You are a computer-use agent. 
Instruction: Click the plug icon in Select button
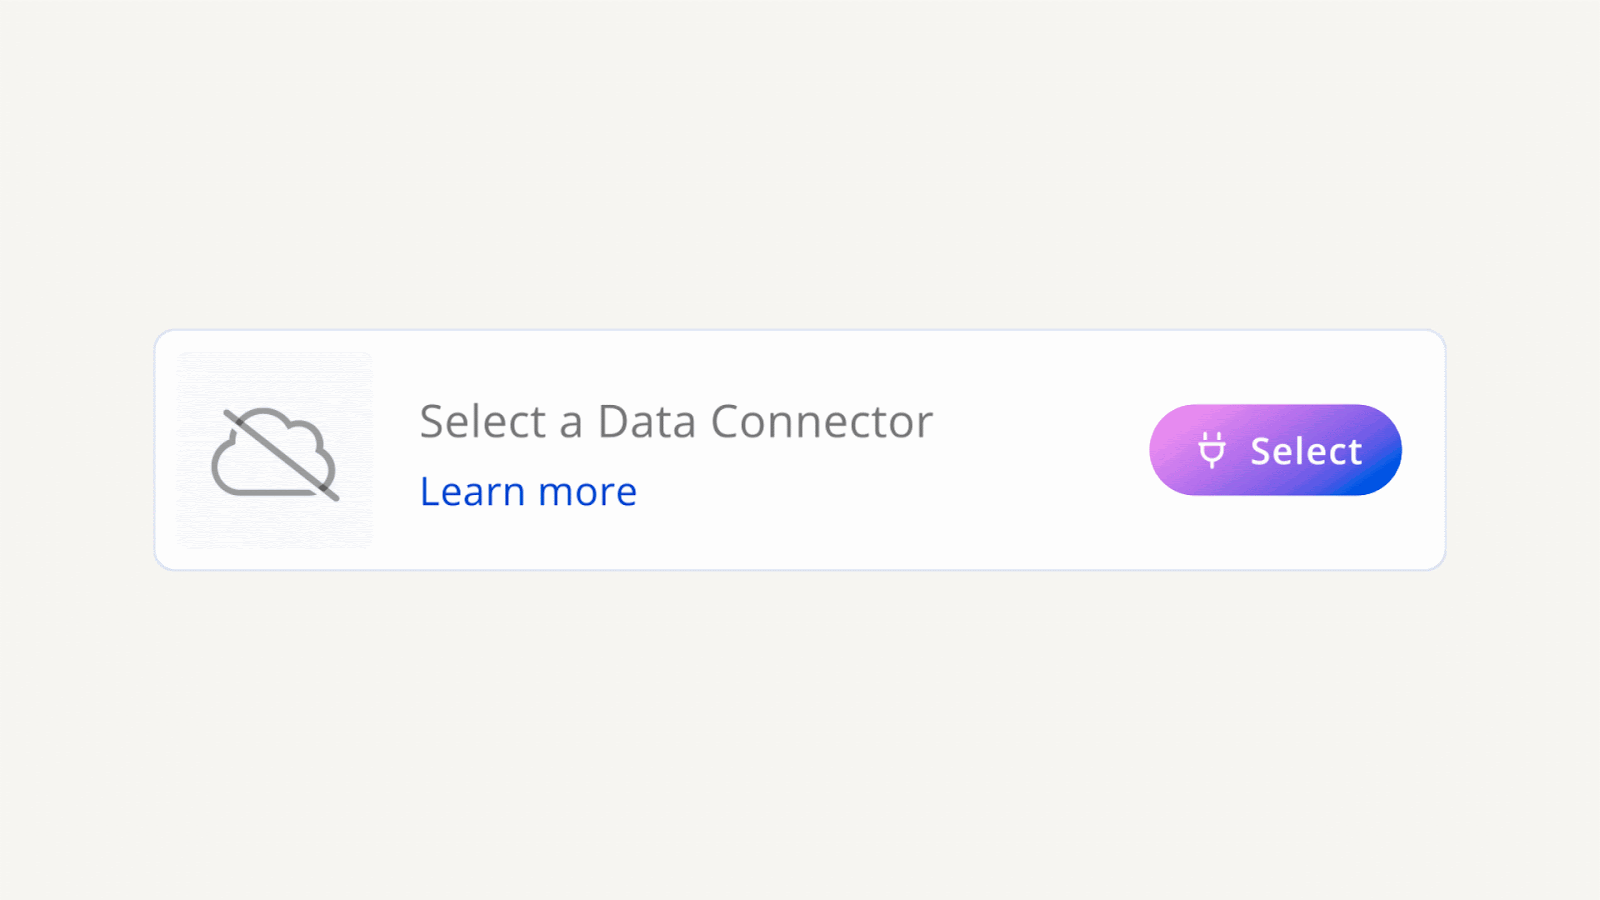click(1212, 450)
